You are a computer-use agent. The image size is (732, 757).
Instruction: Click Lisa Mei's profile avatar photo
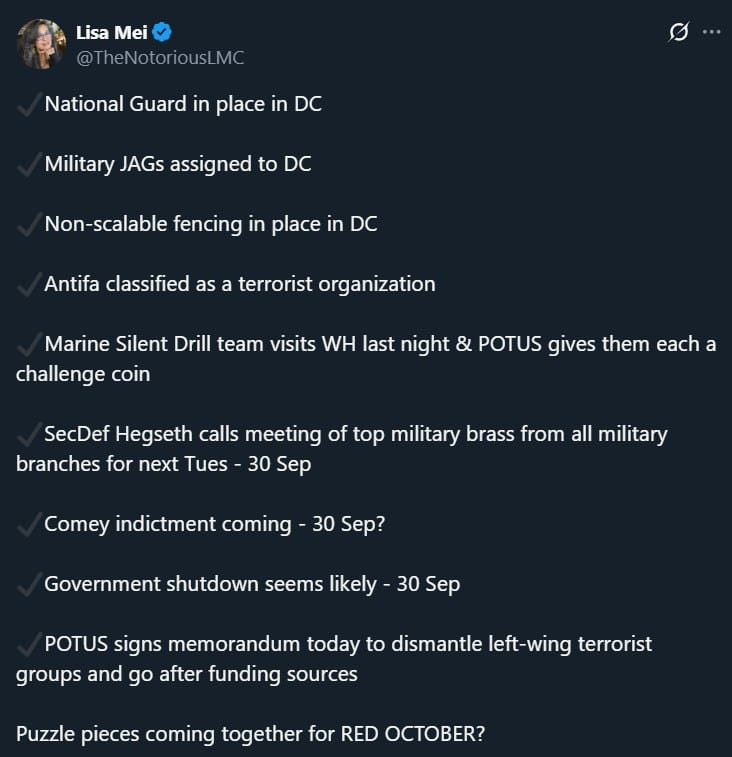tap(42, 44)
